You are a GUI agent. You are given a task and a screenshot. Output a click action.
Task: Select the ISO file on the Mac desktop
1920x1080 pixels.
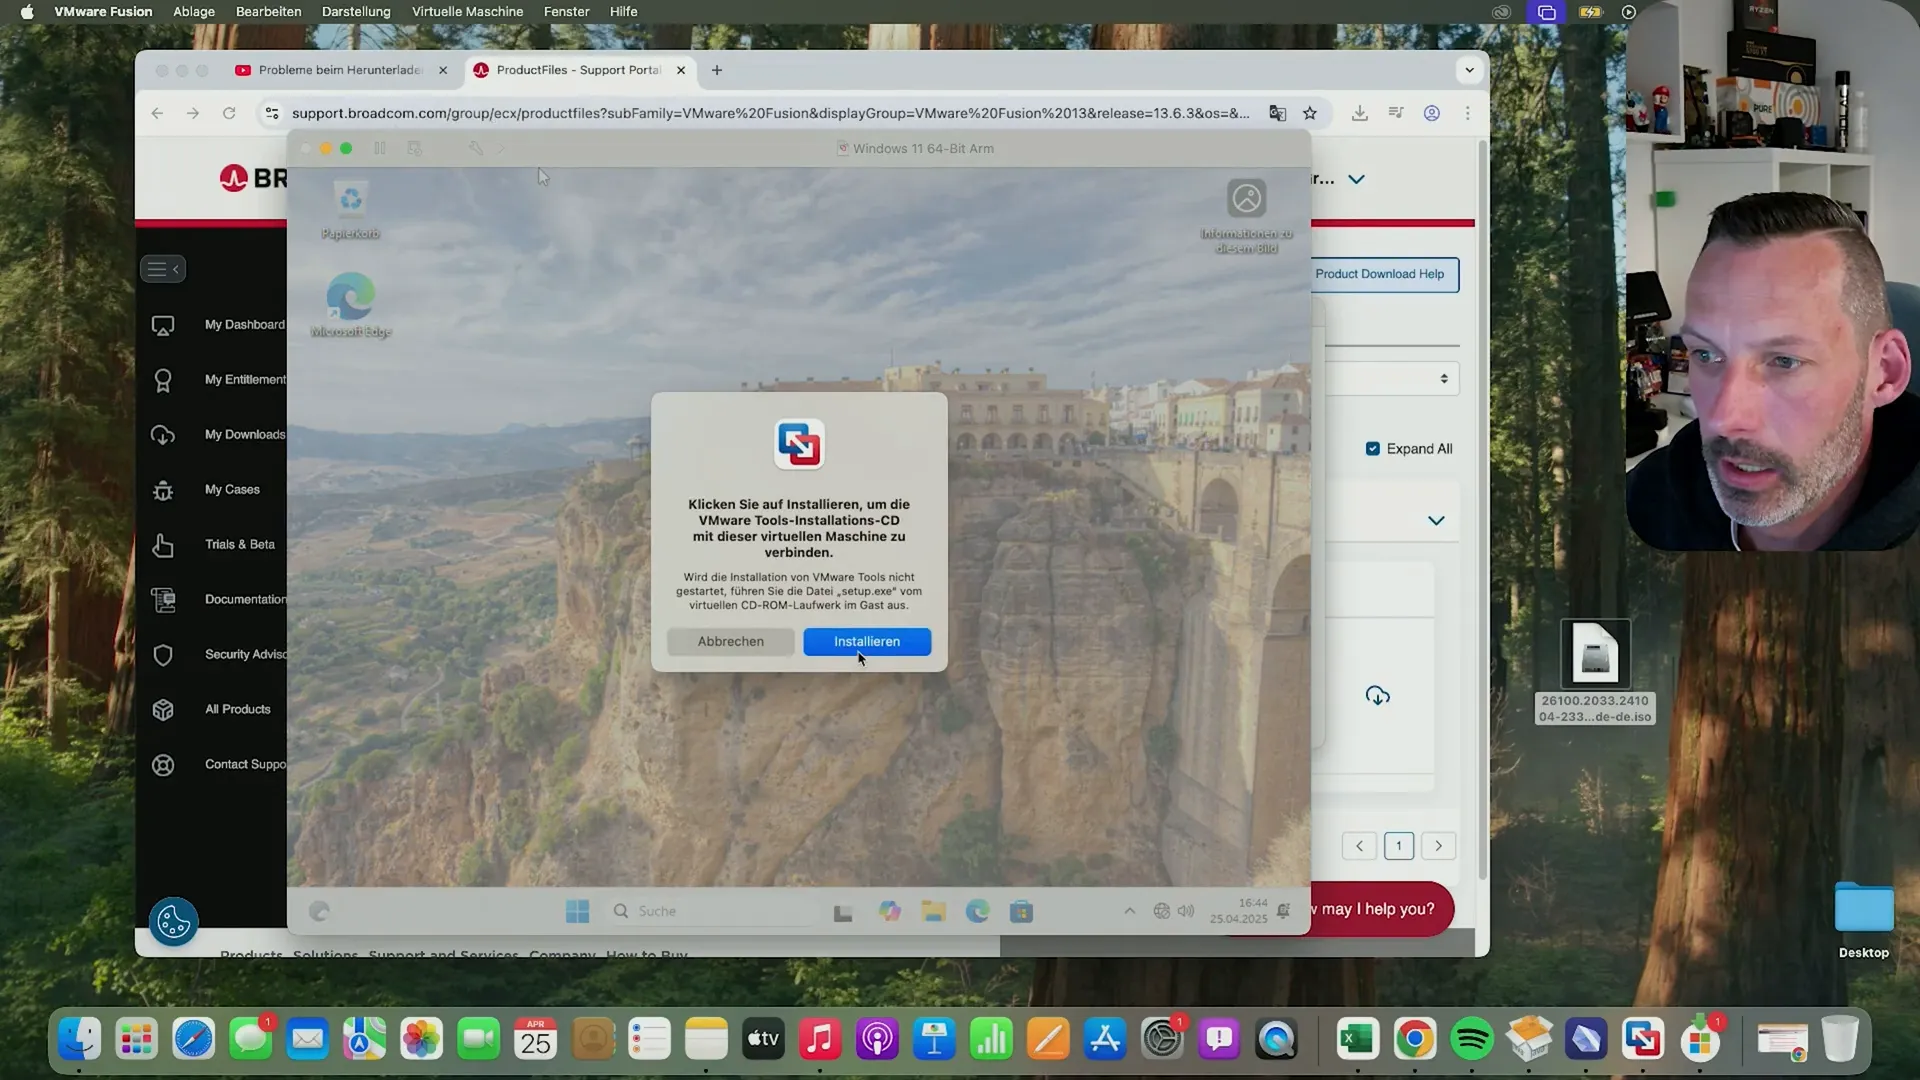click(x=1595, y=671)
